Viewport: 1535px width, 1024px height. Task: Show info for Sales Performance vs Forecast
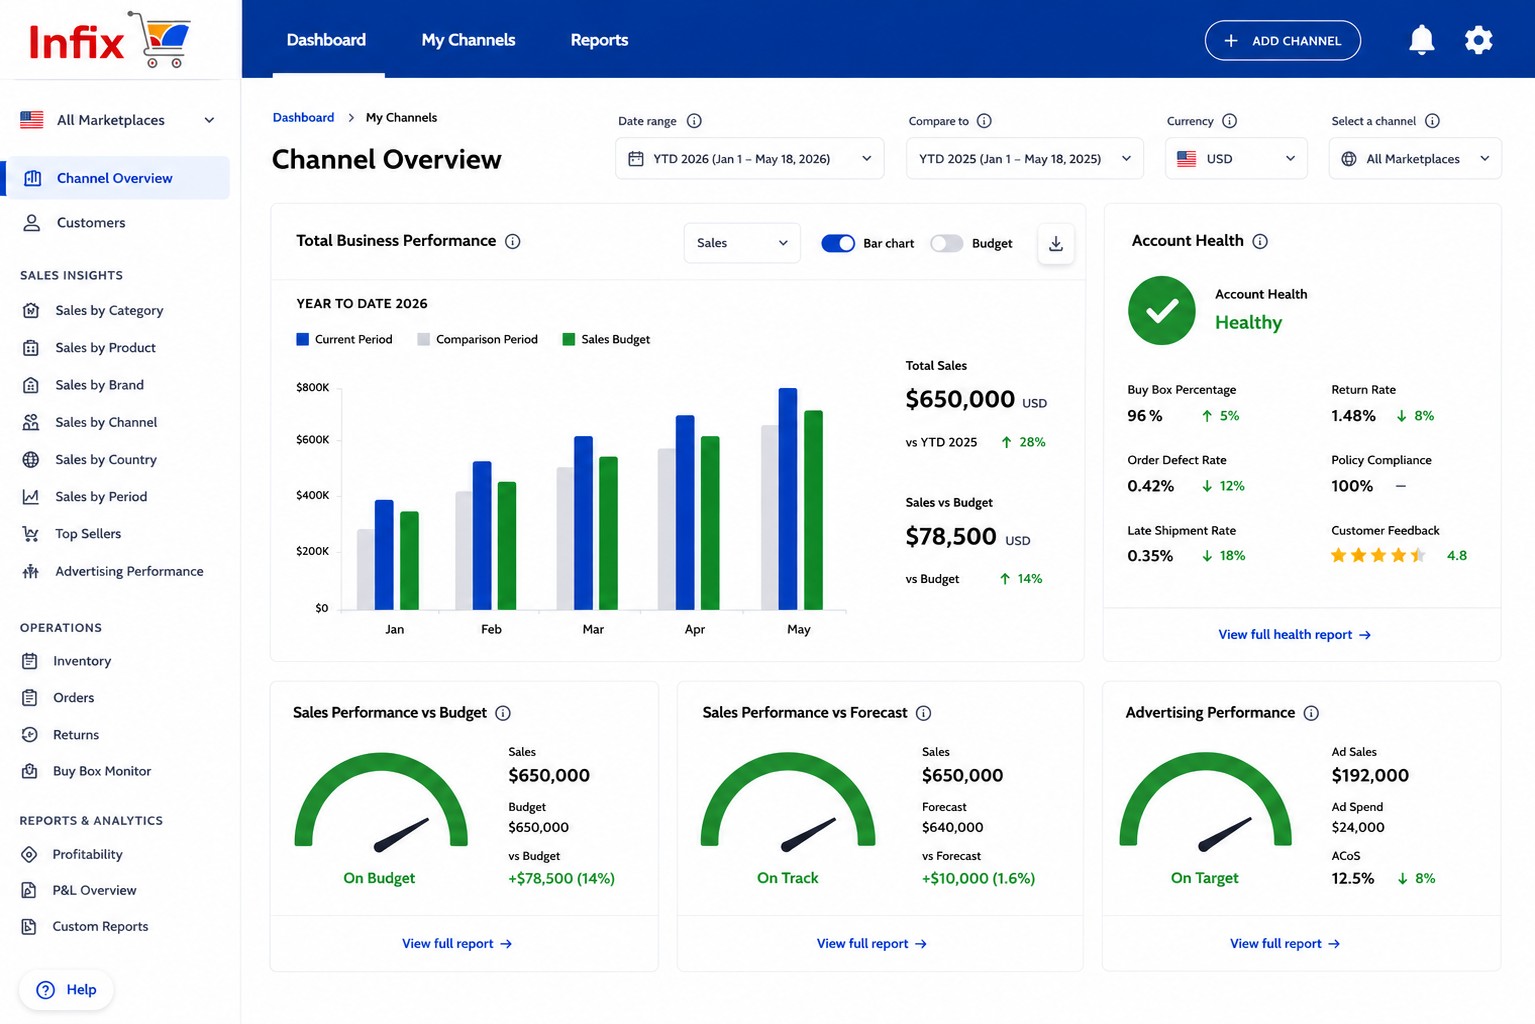click(x=923, y=713)
